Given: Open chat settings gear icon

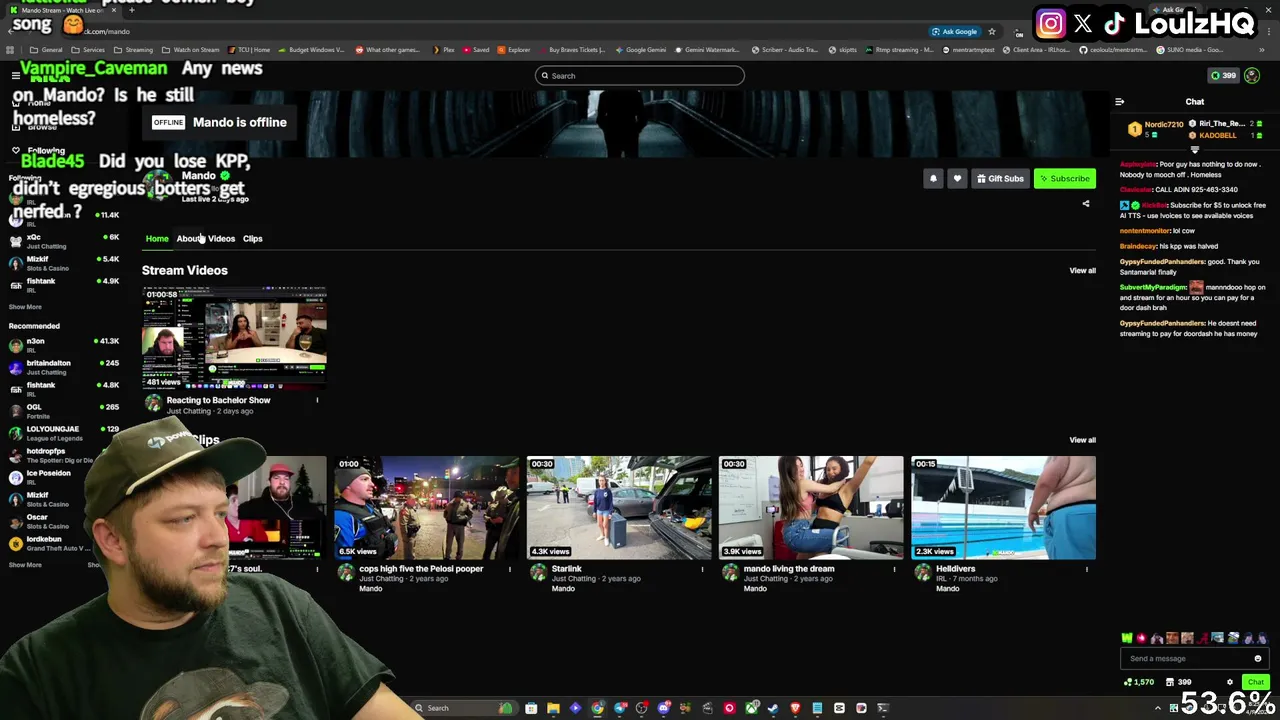Looking at the screenshot, I should (1230, 682).
